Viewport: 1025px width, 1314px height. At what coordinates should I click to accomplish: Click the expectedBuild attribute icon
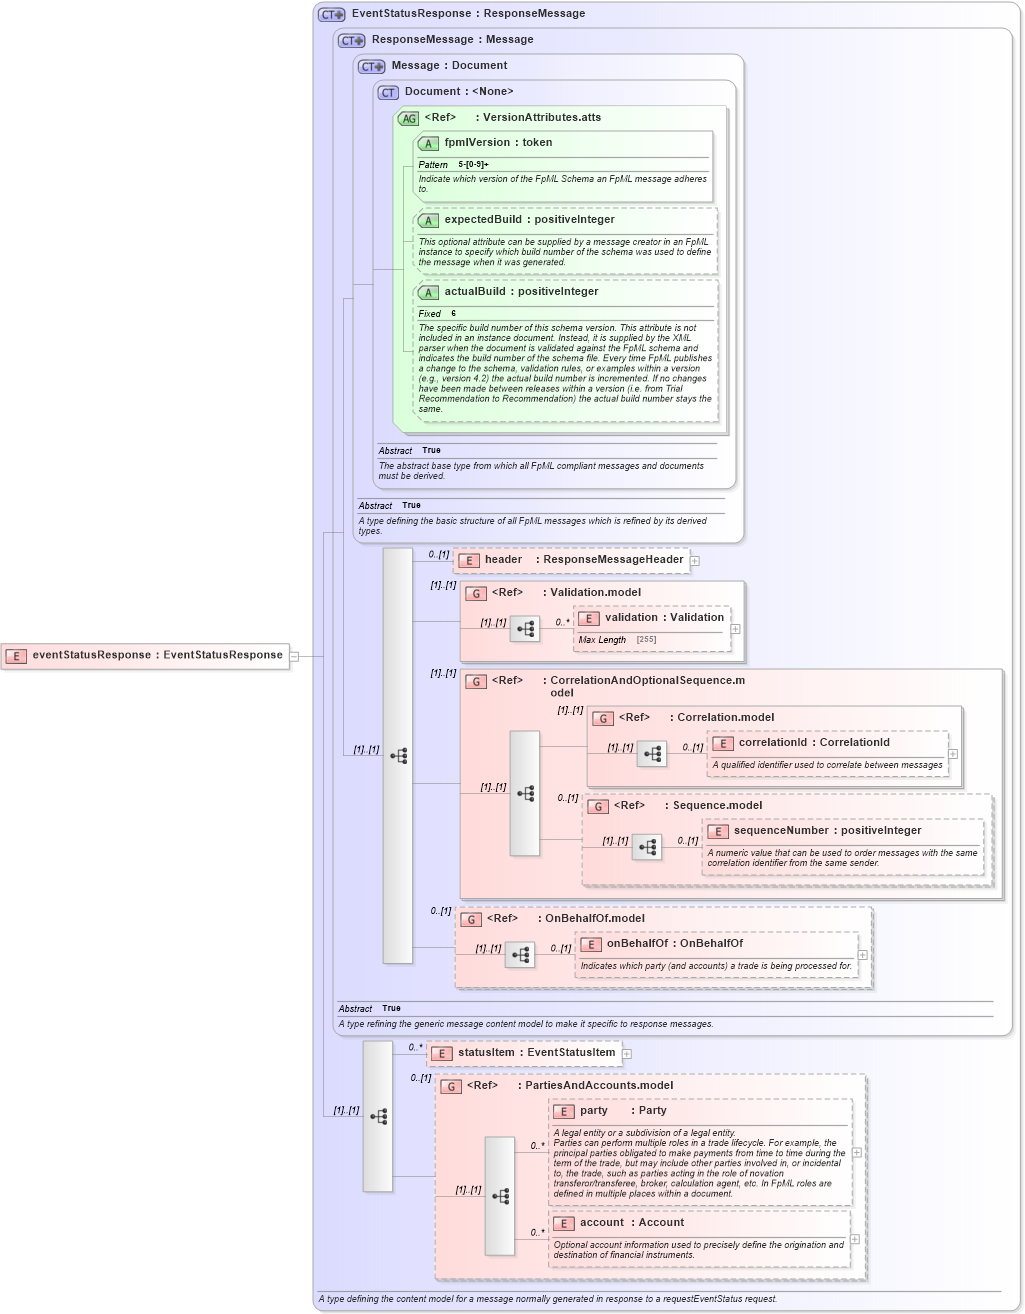point(428,221)
